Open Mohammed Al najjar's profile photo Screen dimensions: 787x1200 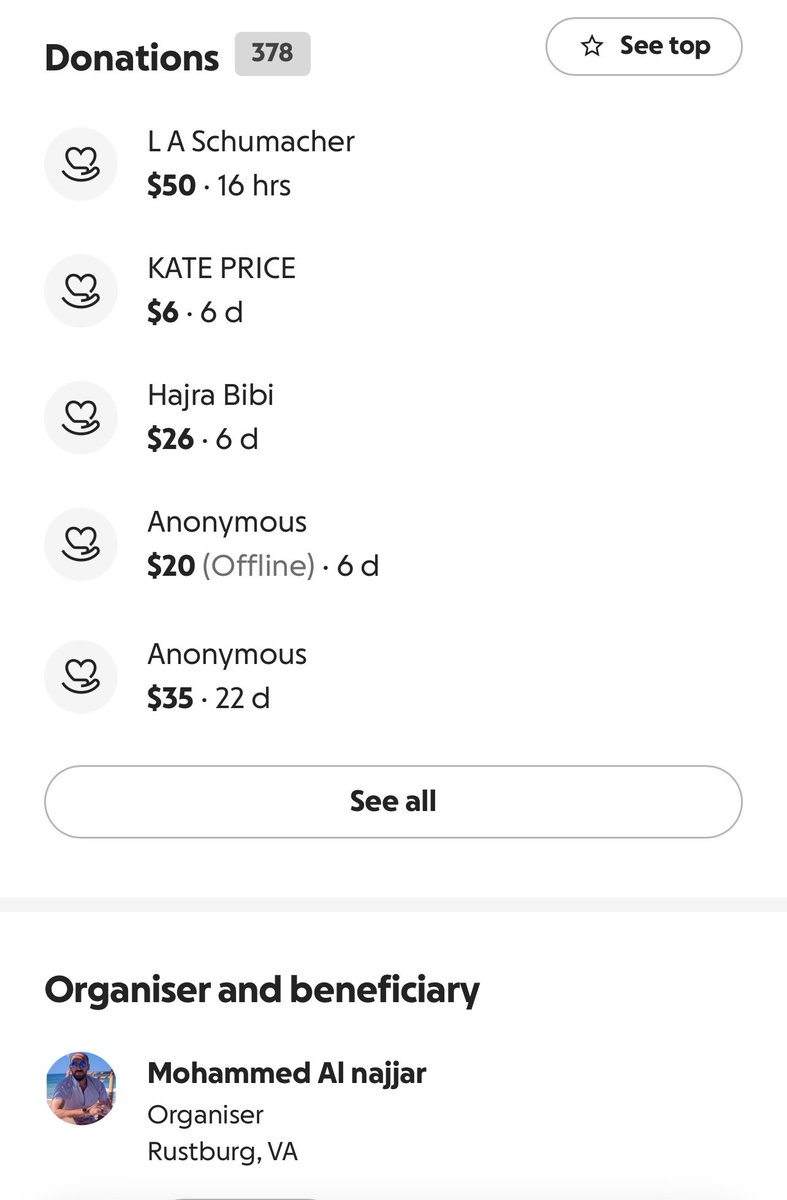point(82,1088)
